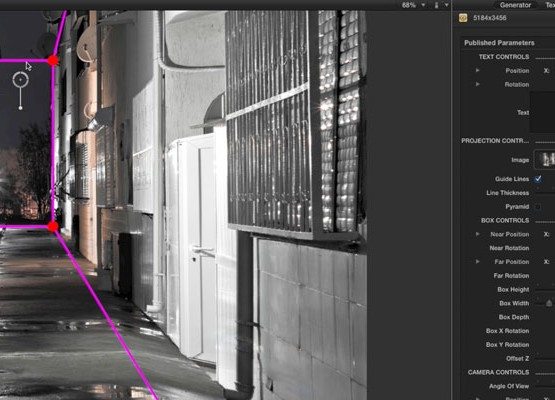Click the small handle below the circle control
Viewport: 555px width, 400px height.
click(x=21, y=108)
